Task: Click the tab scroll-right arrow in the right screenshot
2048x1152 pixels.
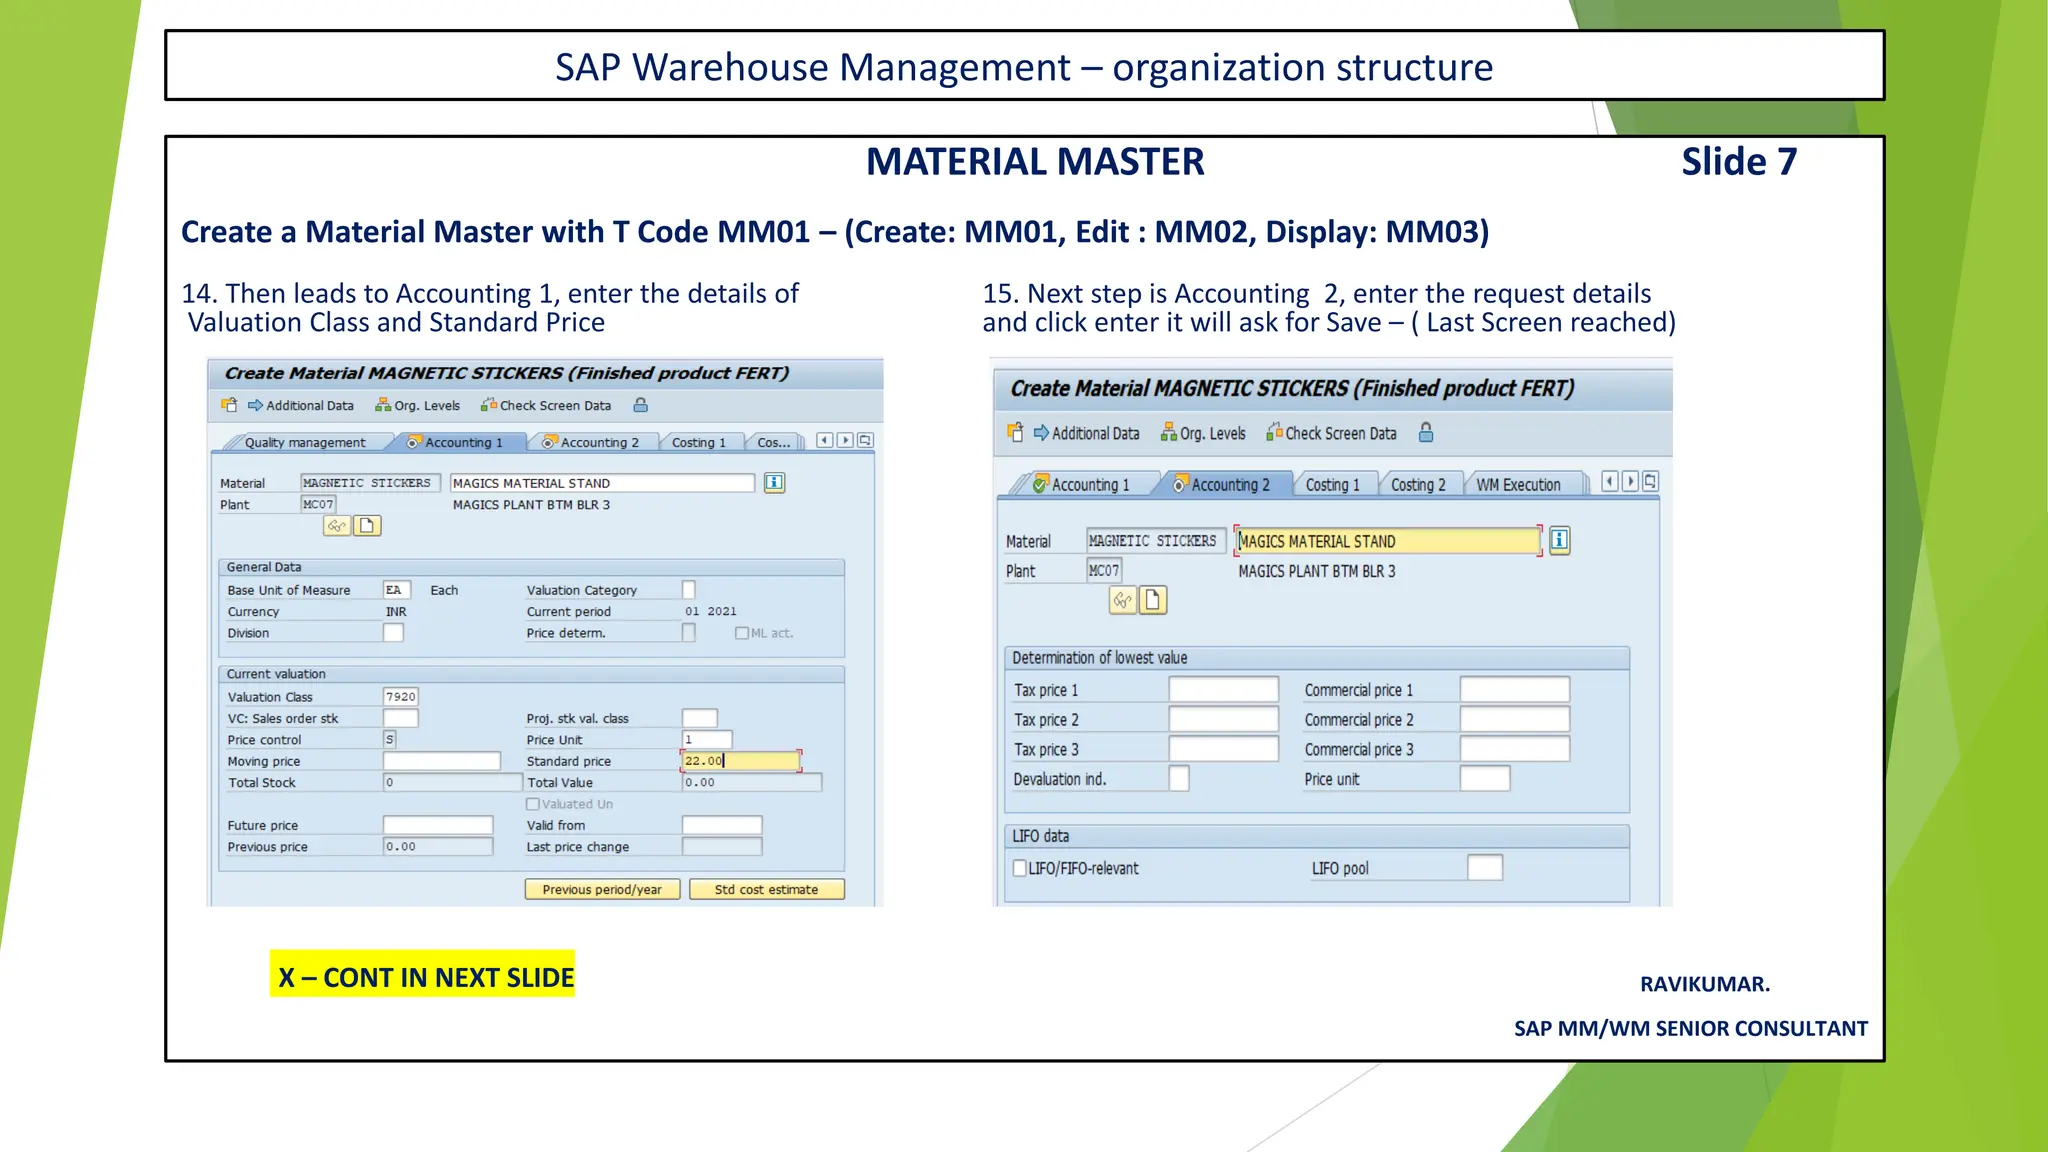Action: pos(1630,481)
